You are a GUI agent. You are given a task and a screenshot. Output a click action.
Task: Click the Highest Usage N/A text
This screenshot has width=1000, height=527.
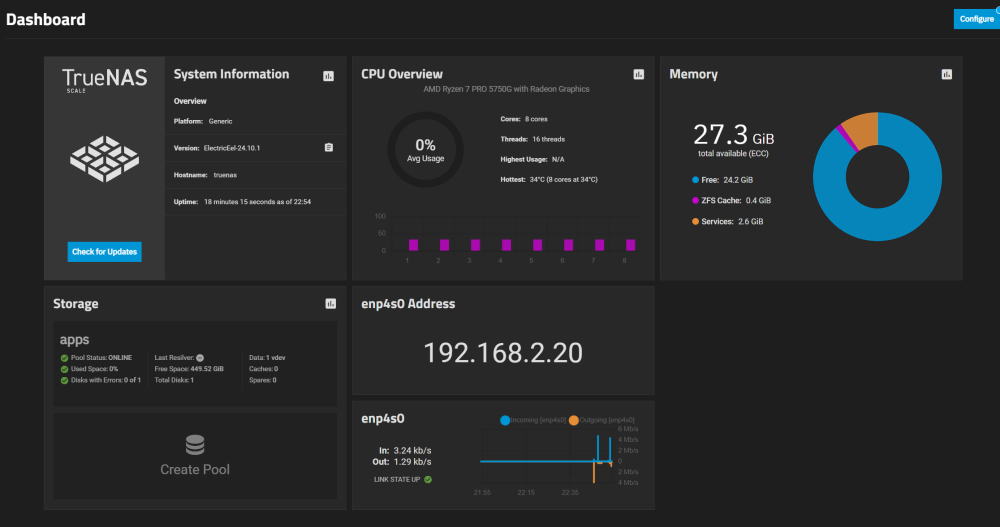pos(532,160)
